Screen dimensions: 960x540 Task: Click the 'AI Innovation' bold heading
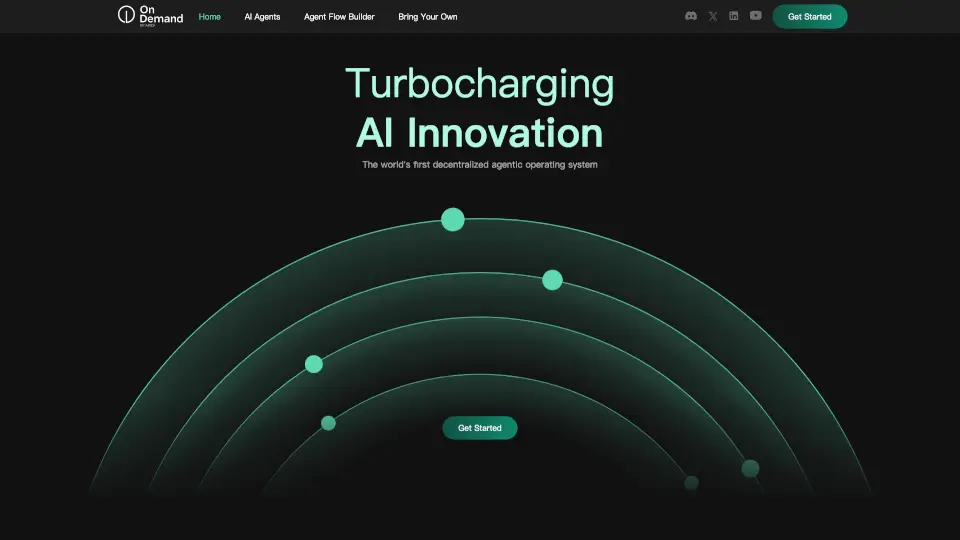(480, 133)
